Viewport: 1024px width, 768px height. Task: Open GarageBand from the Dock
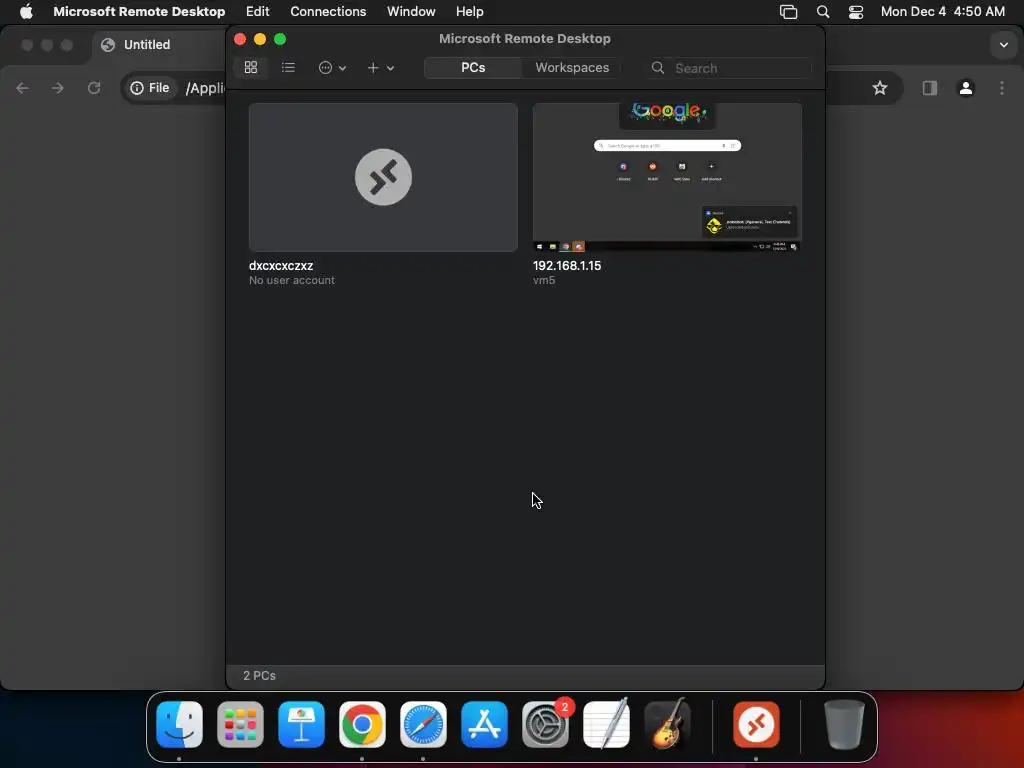pyautogui.click(x=667, y=724)
